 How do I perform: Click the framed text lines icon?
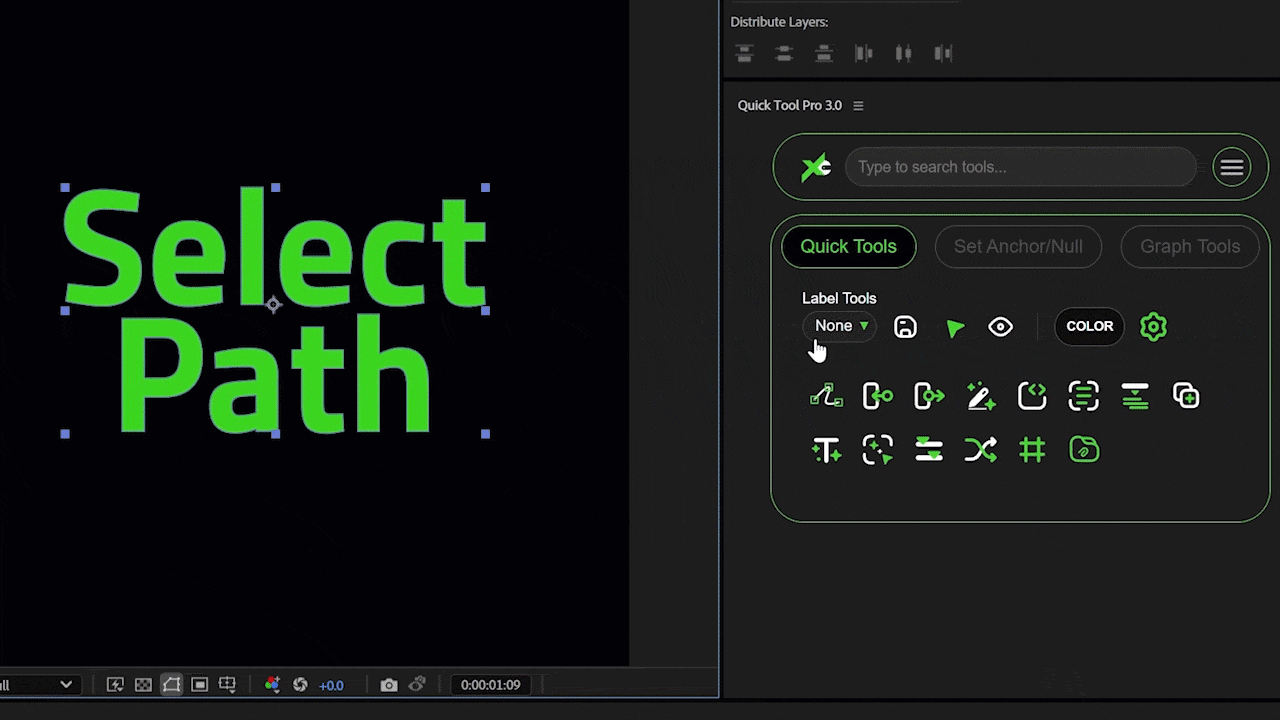point(1083,396)
